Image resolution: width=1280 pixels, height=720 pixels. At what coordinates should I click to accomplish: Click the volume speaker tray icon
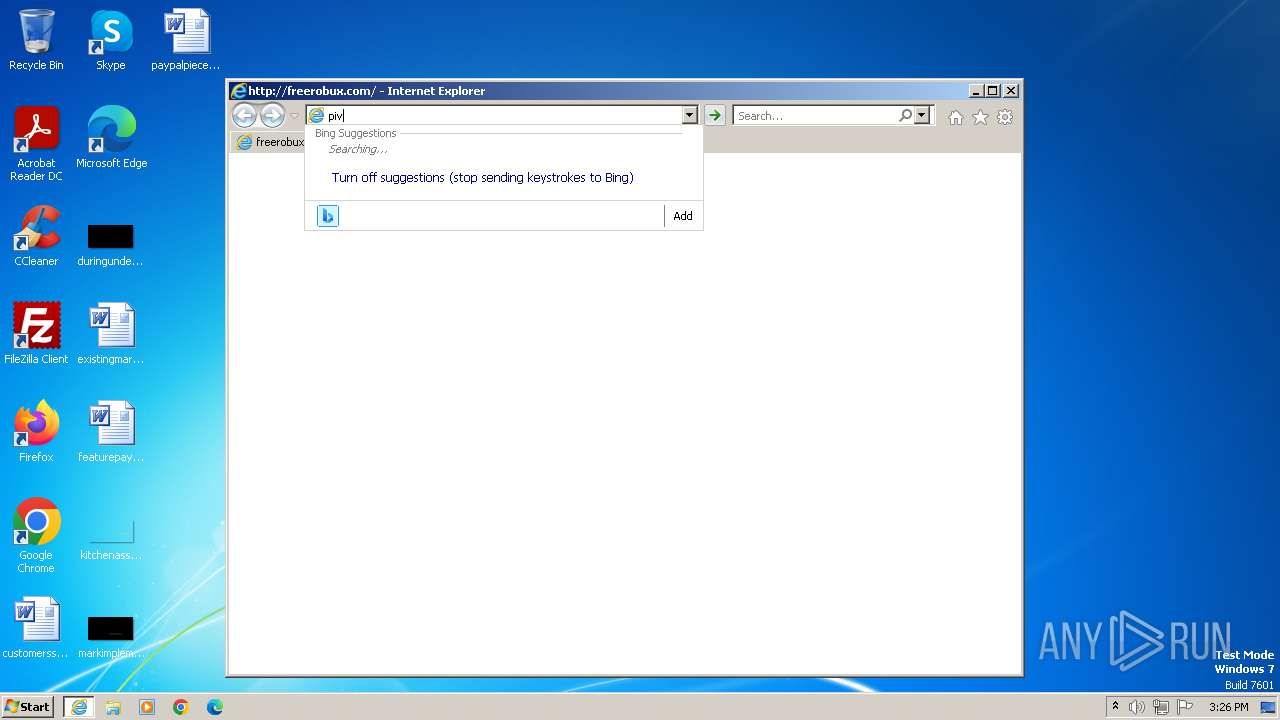click(1137, 707)
